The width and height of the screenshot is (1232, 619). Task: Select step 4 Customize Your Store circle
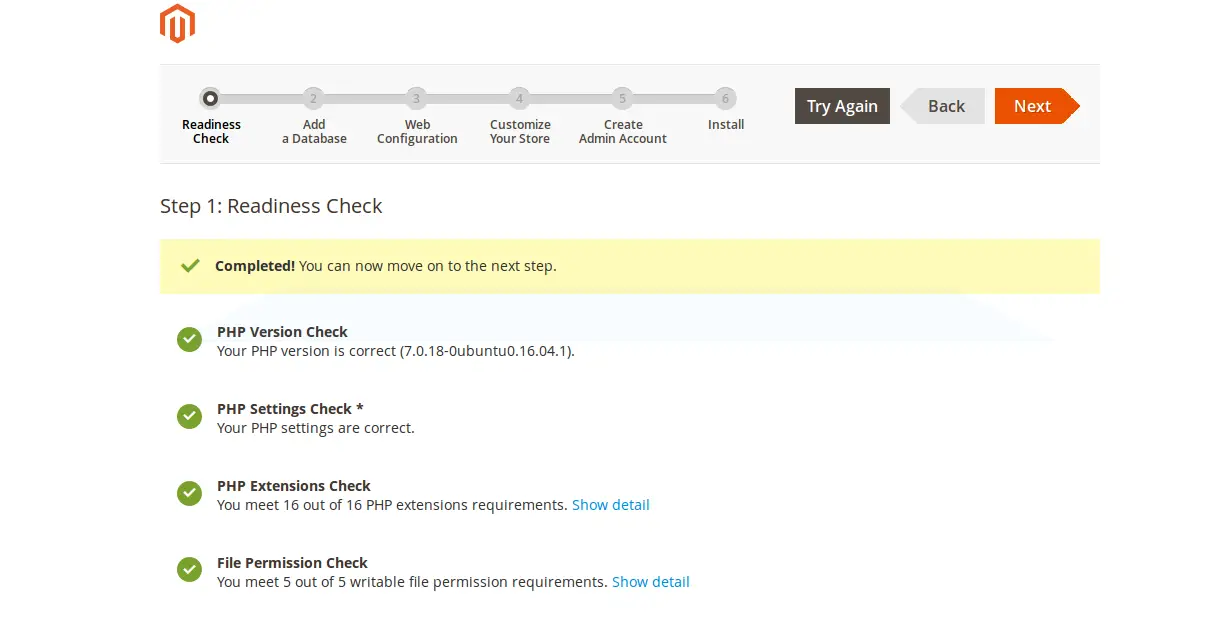(519, 98)
